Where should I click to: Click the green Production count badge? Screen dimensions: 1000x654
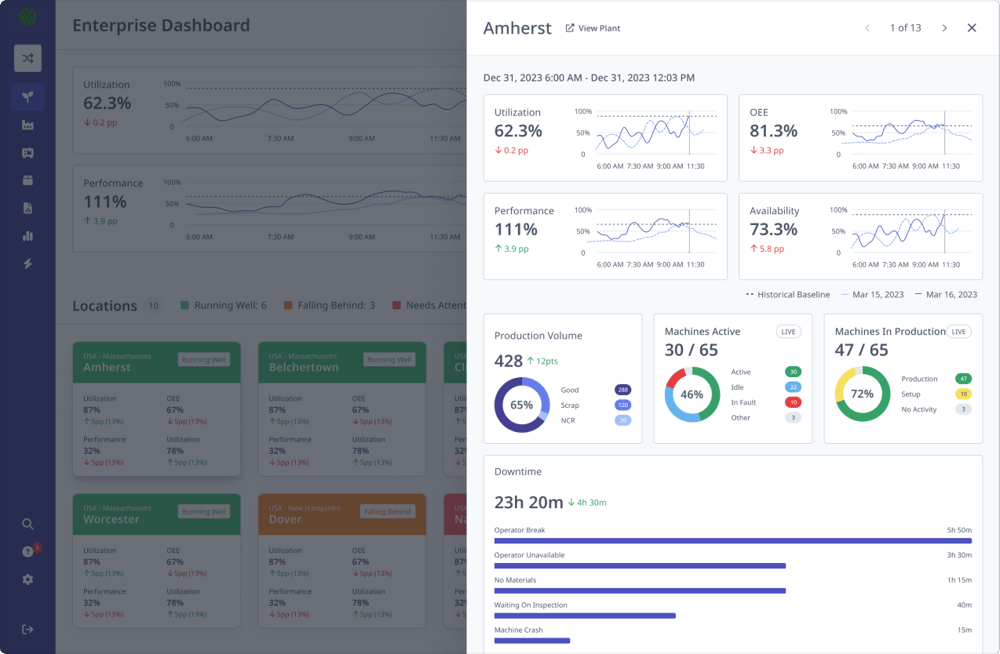pyautogui.click(x=964, y=379)
